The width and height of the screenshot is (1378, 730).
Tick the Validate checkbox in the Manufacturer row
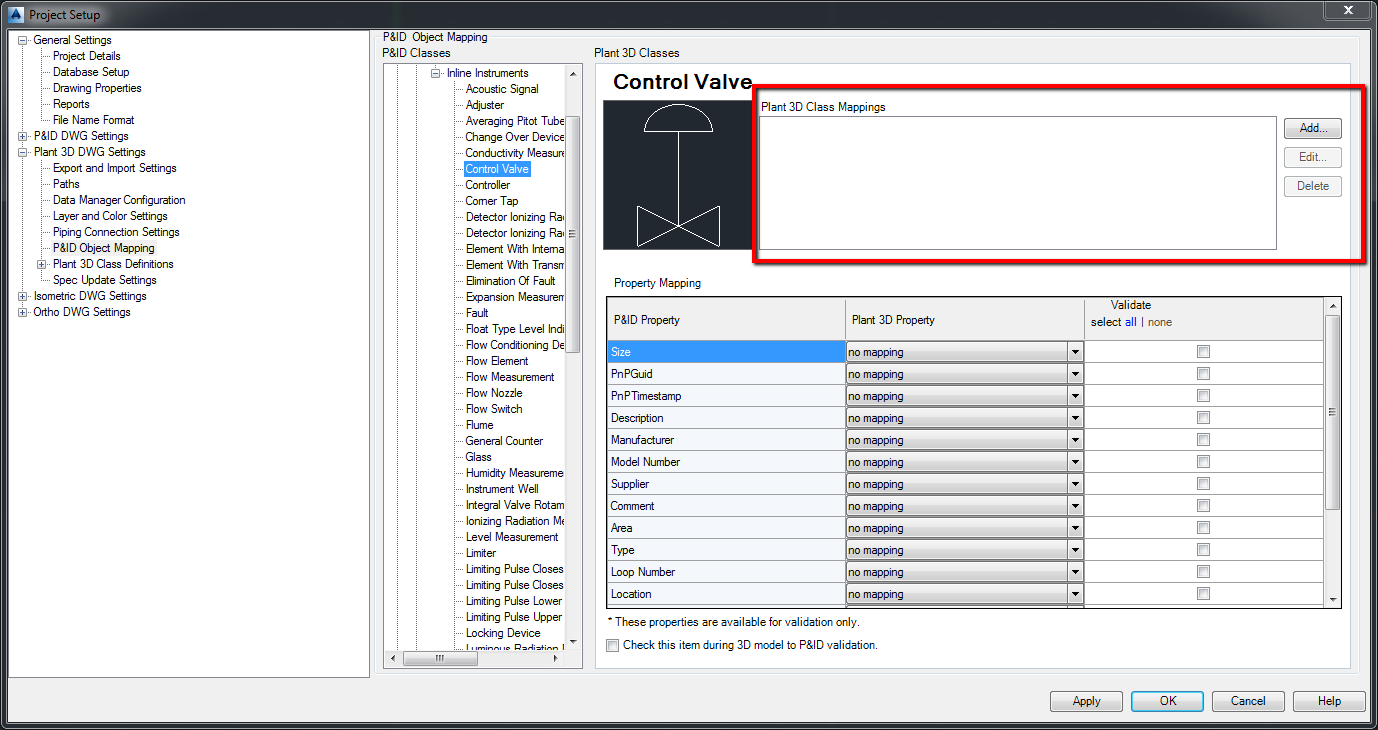[1204, 440]
